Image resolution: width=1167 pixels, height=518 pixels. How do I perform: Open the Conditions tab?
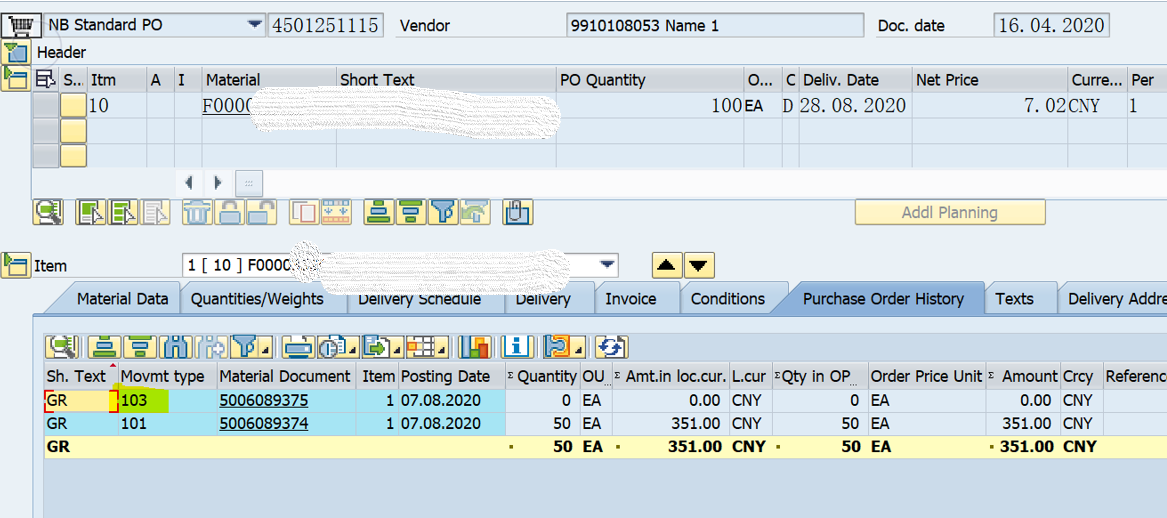pos(728,299)
